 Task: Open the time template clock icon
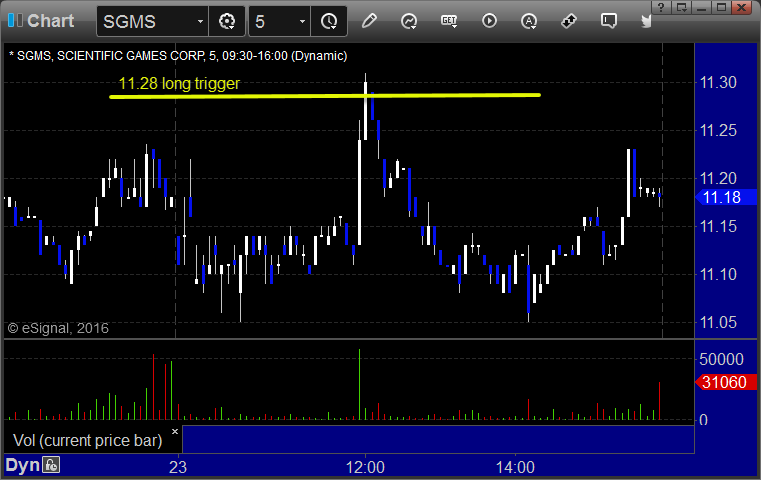pyautogui.click(x=329, y=21)
